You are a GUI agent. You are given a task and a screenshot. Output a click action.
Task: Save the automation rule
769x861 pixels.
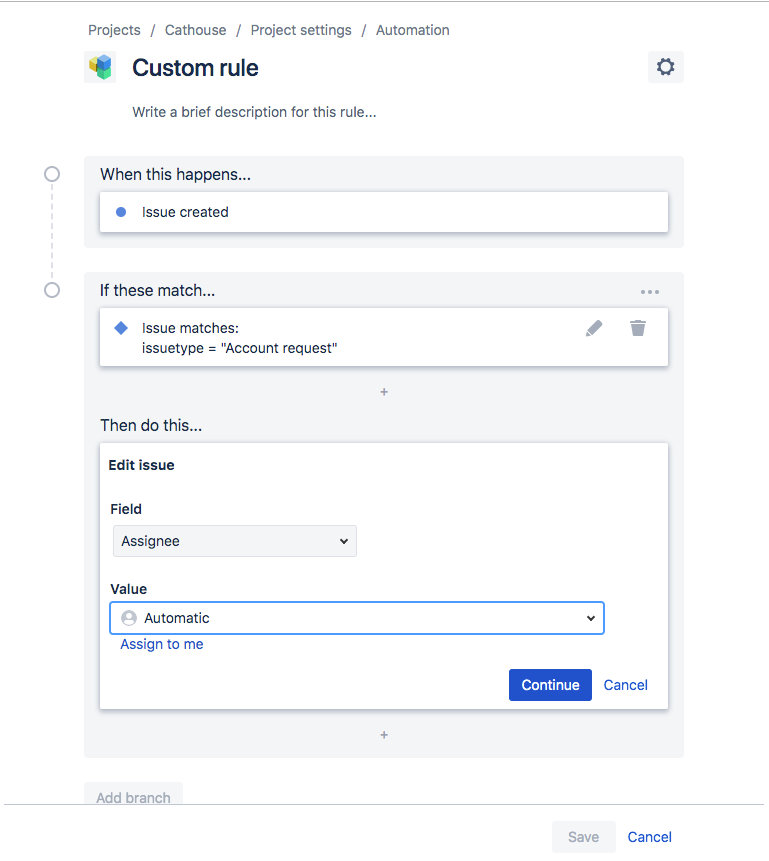tap(583, 837)
